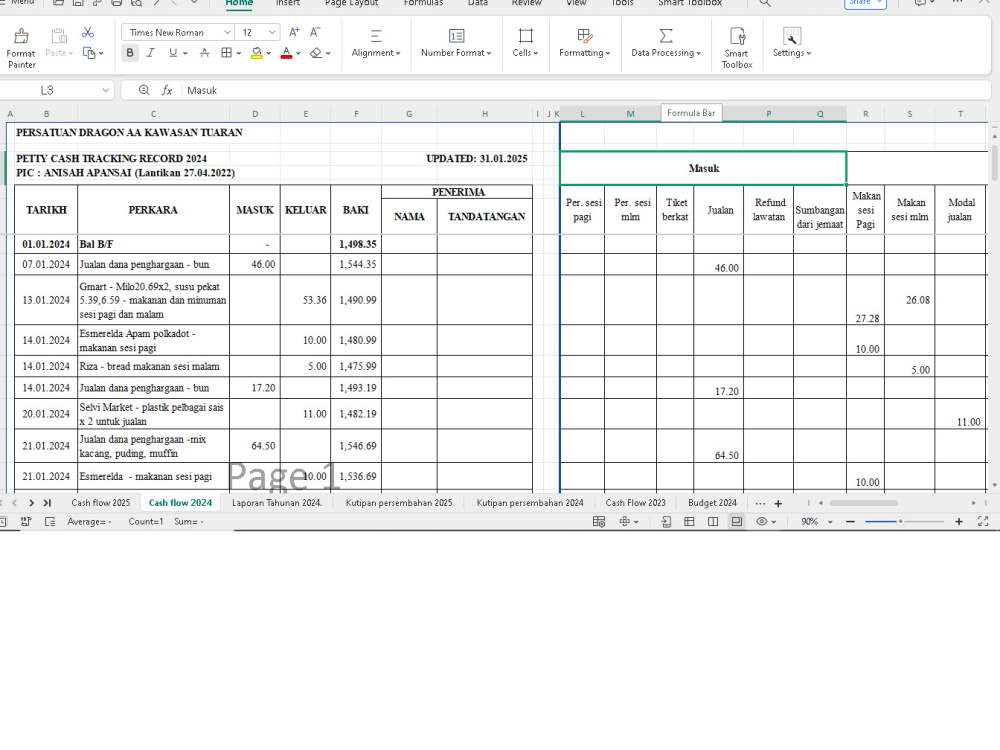This screenshot has width=1000, height=750.
Task: Click the full screen icon in status bar
Action: (x=983, y=522)
